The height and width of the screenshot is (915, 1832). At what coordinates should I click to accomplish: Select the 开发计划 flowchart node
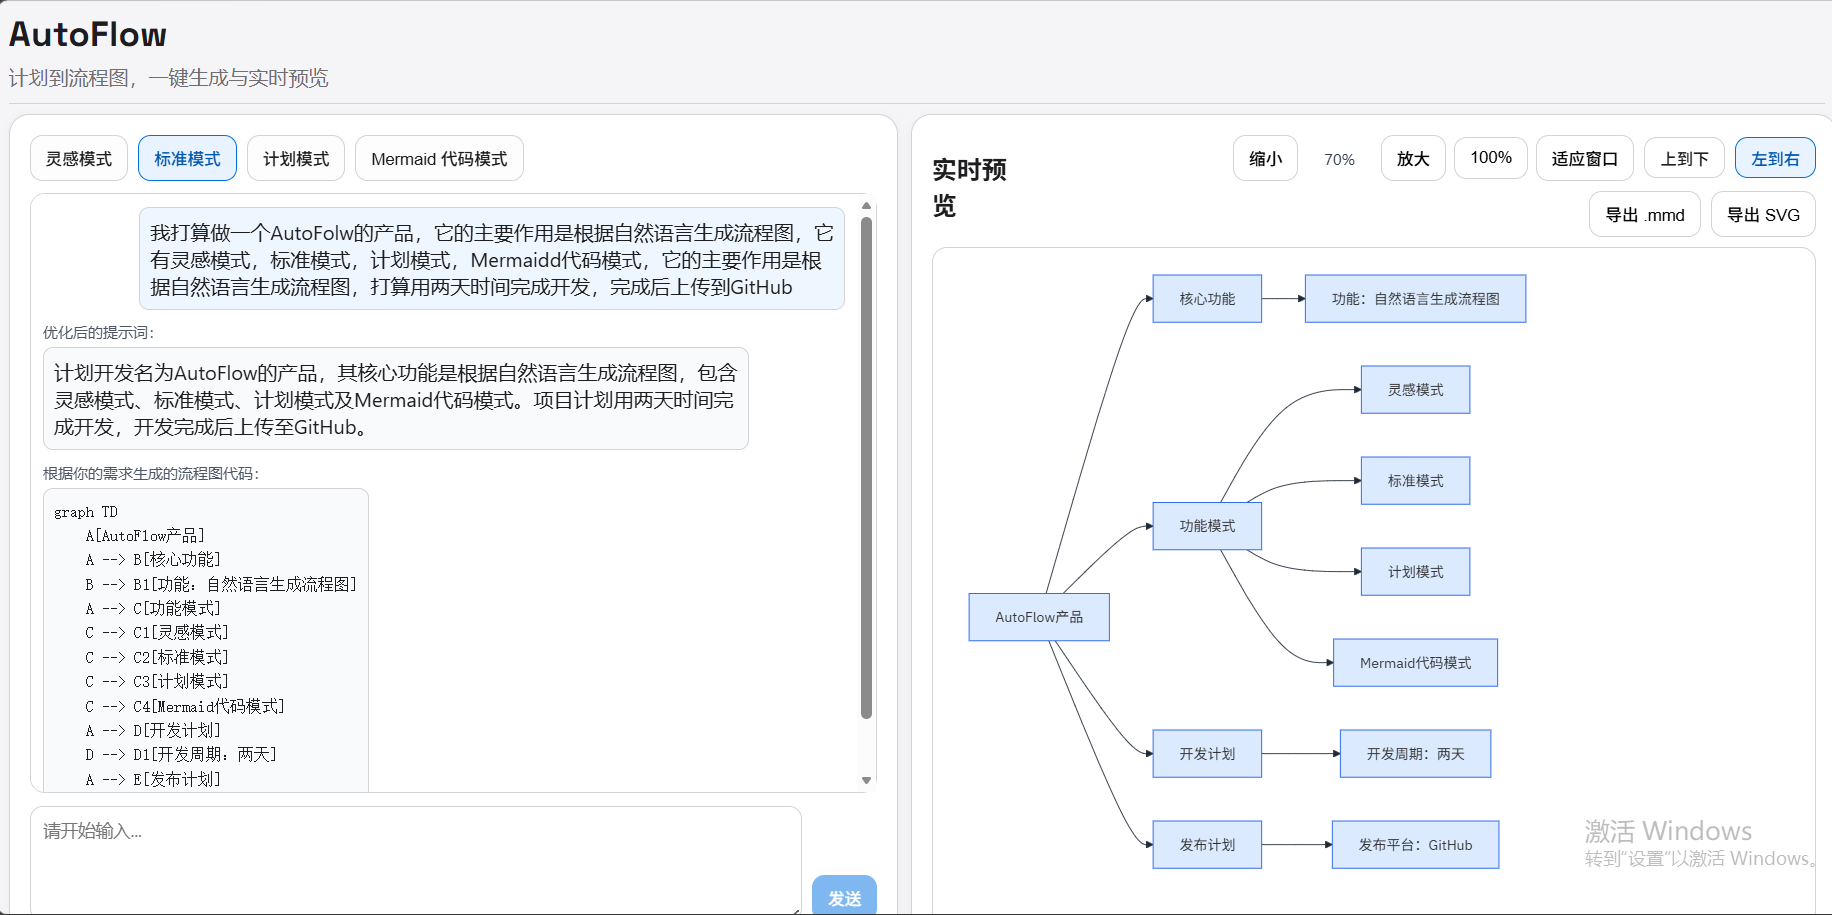(1207, 754)
